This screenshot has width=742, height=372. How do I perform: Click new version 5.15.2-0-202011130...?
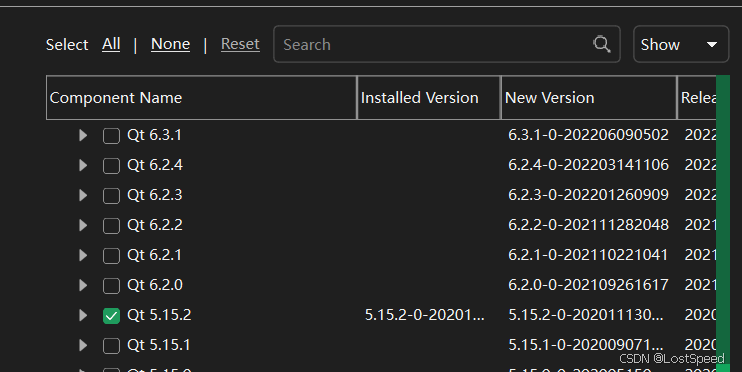586,315
